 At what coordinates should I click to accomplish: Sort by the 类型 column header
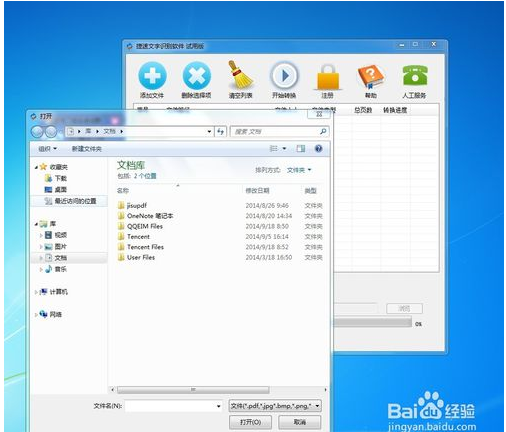(310, 191)
